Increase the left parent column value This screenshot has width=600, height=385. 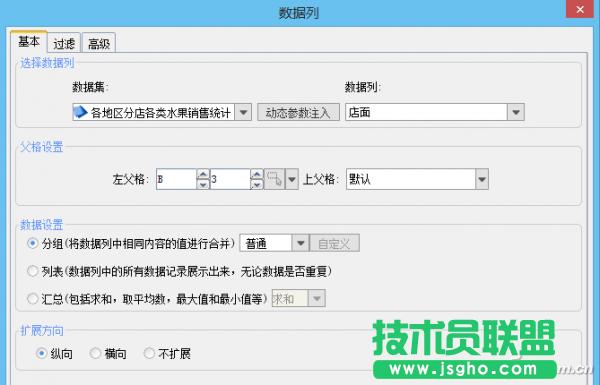coord(203,175)
